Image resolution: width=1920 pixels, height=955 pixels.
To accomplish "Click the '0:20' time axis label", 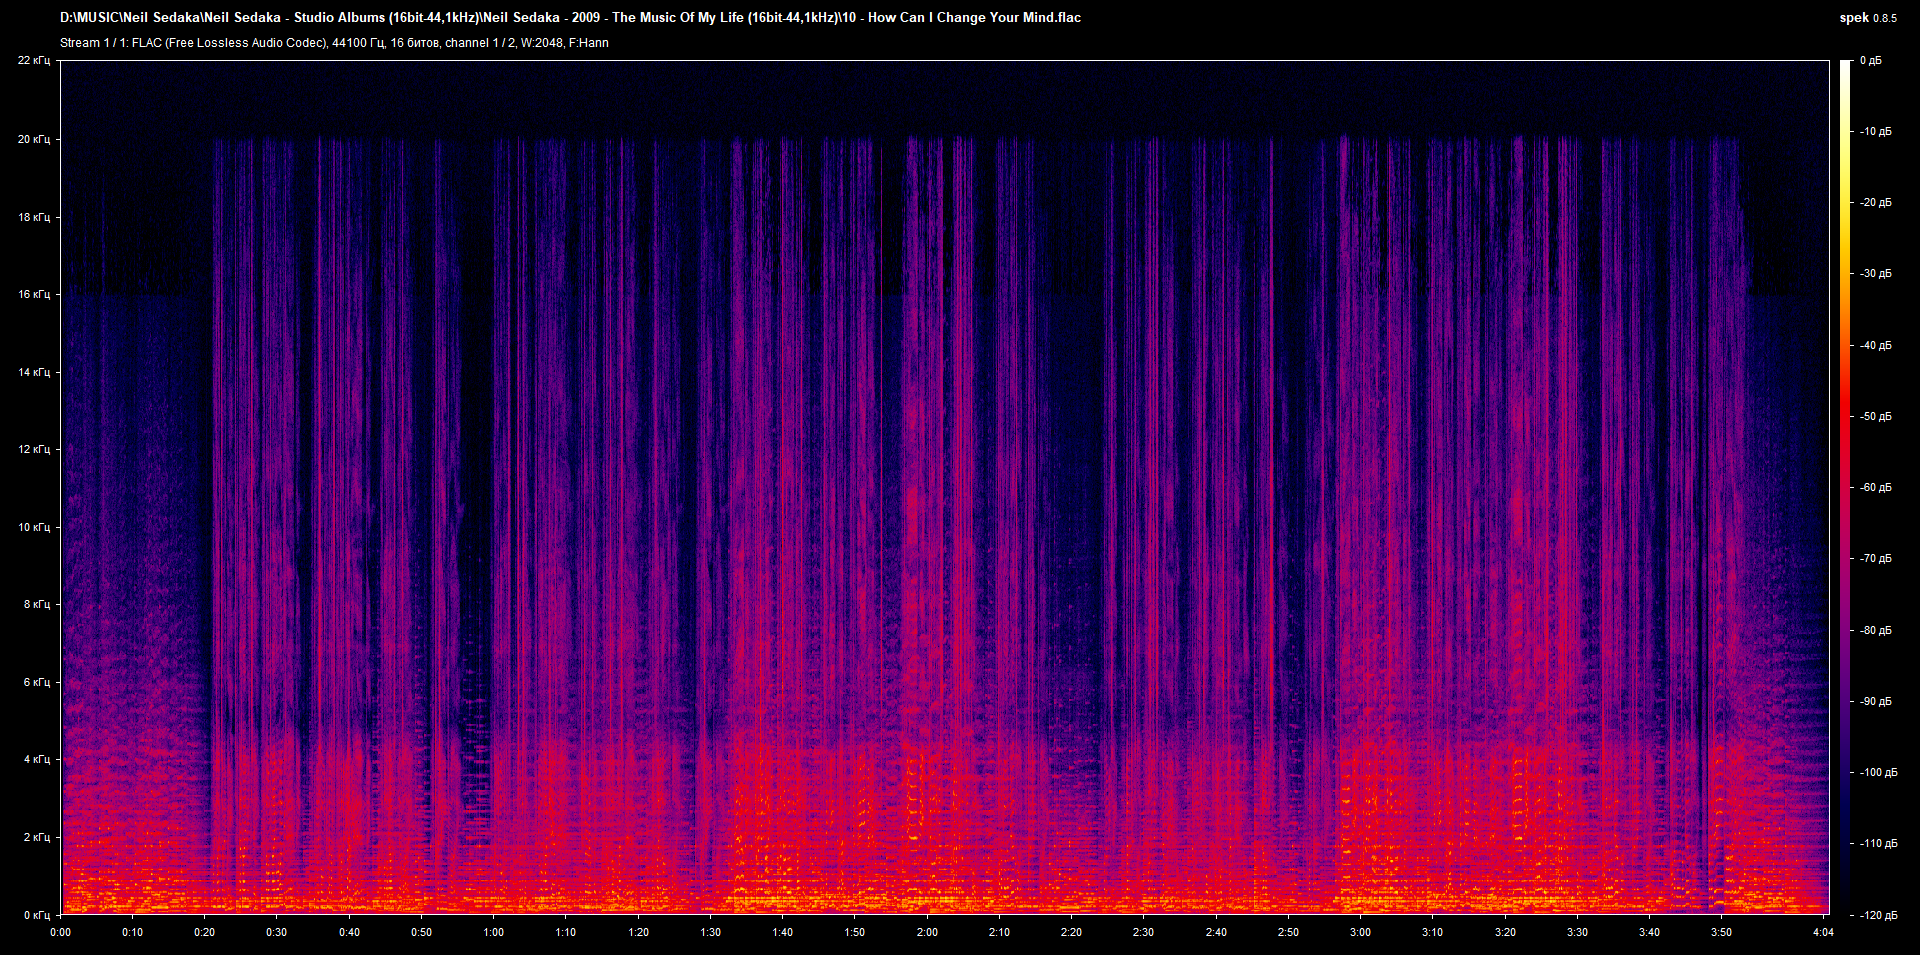I will pyautogui.click(x=205, y=933).
